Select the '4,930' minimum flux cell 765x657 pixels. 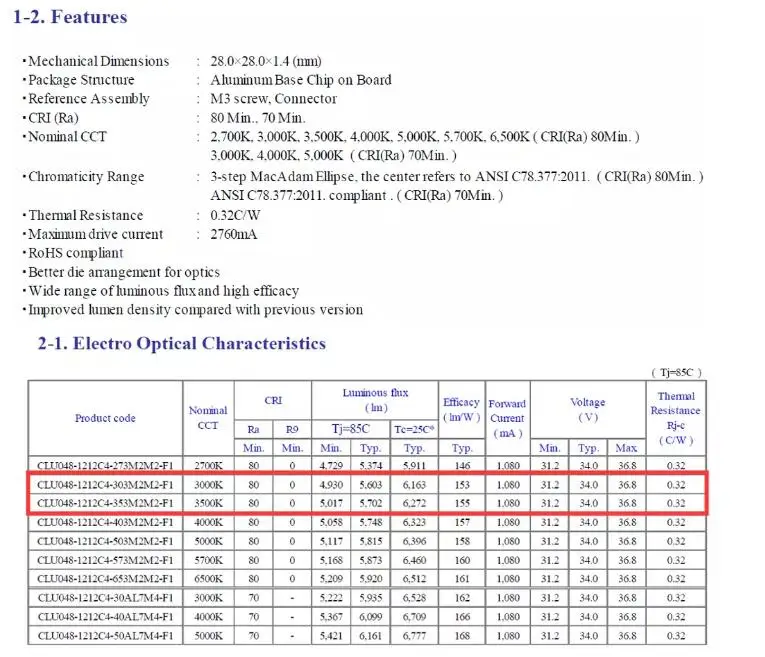[331, 485]
